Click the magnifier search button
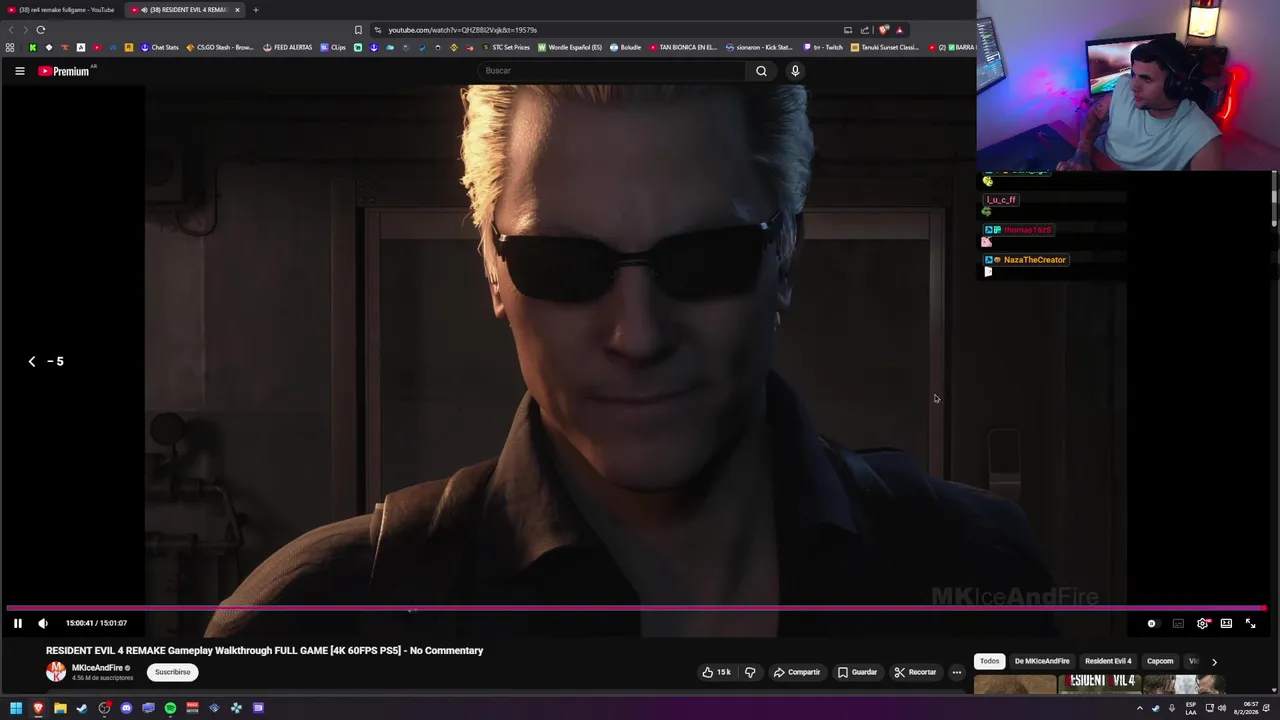Screen dimensions: 1280x720 [761, 71]
